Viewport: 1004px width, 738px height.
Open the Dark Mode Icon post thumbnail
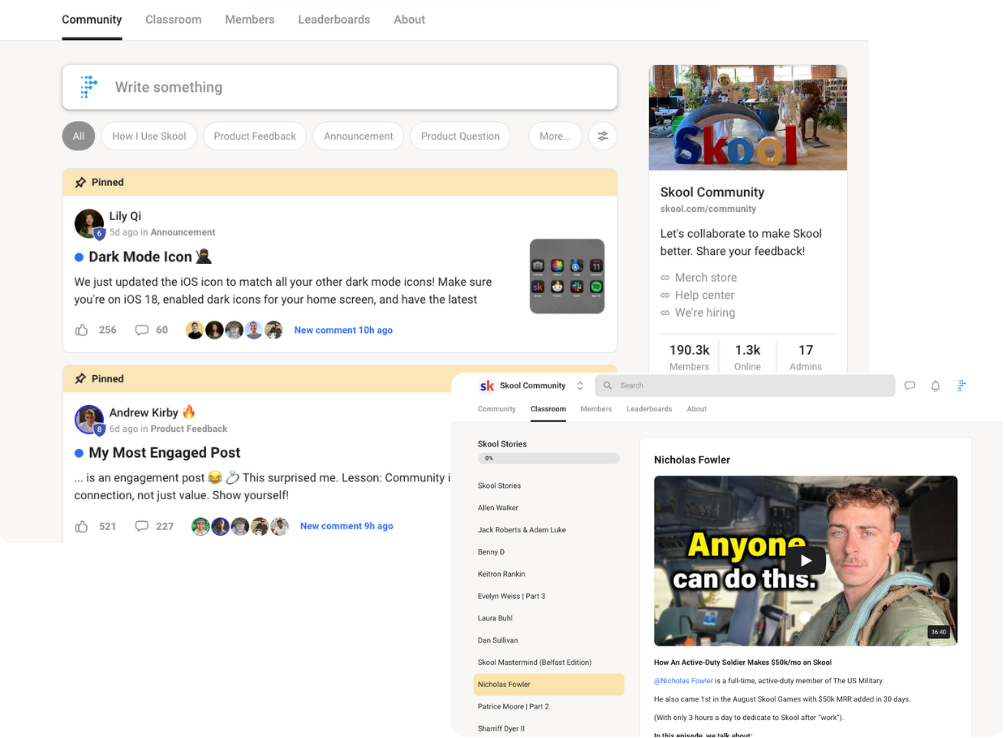[x=567, y=277]
